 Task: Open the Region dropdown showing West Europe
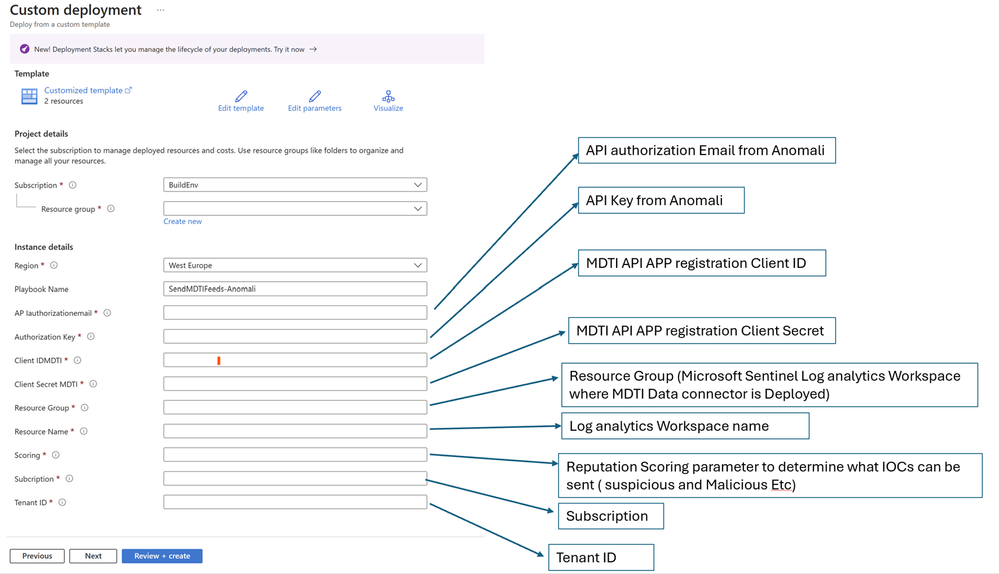295,265
